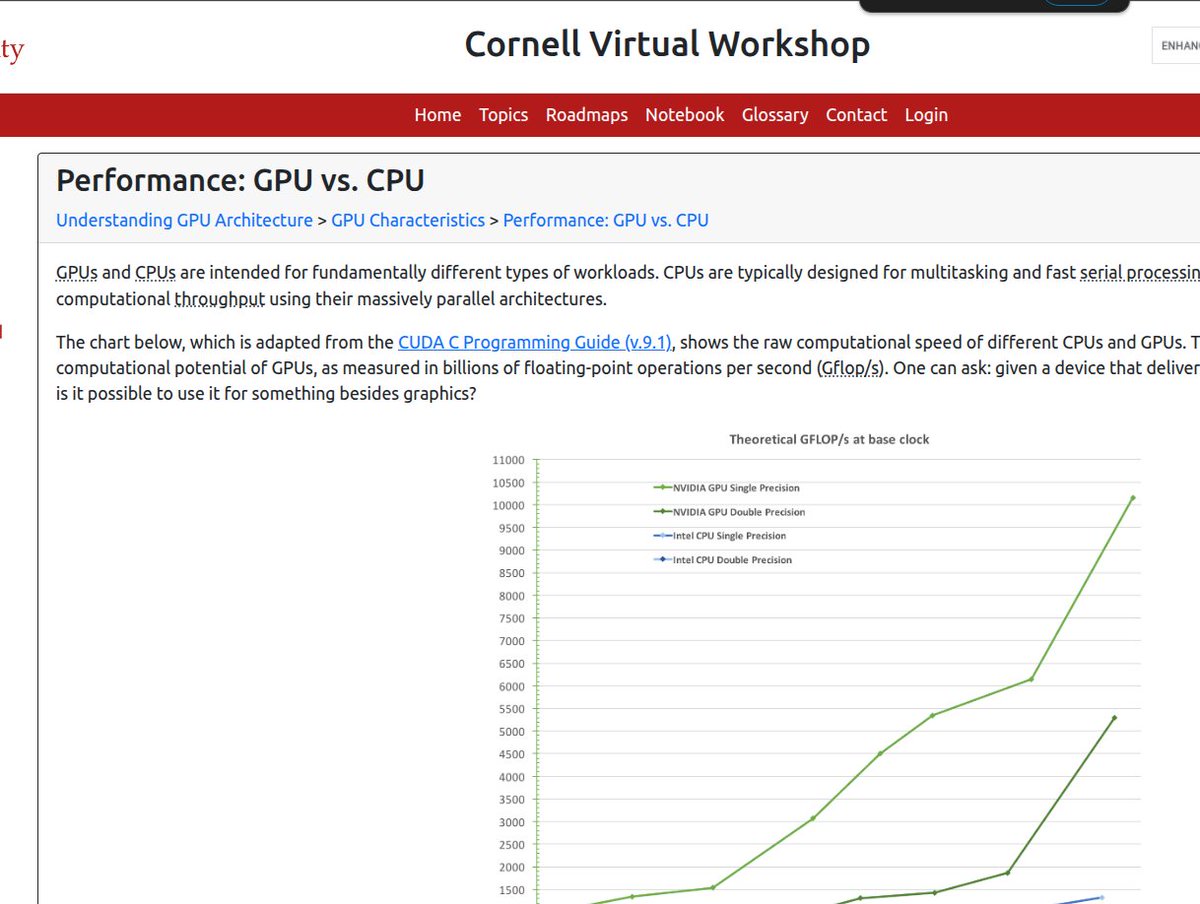The height and width of the screenshot is (904, 1200).
Task: Open the Home menu item
Action: pyautogui.click(x=438, y=115)
